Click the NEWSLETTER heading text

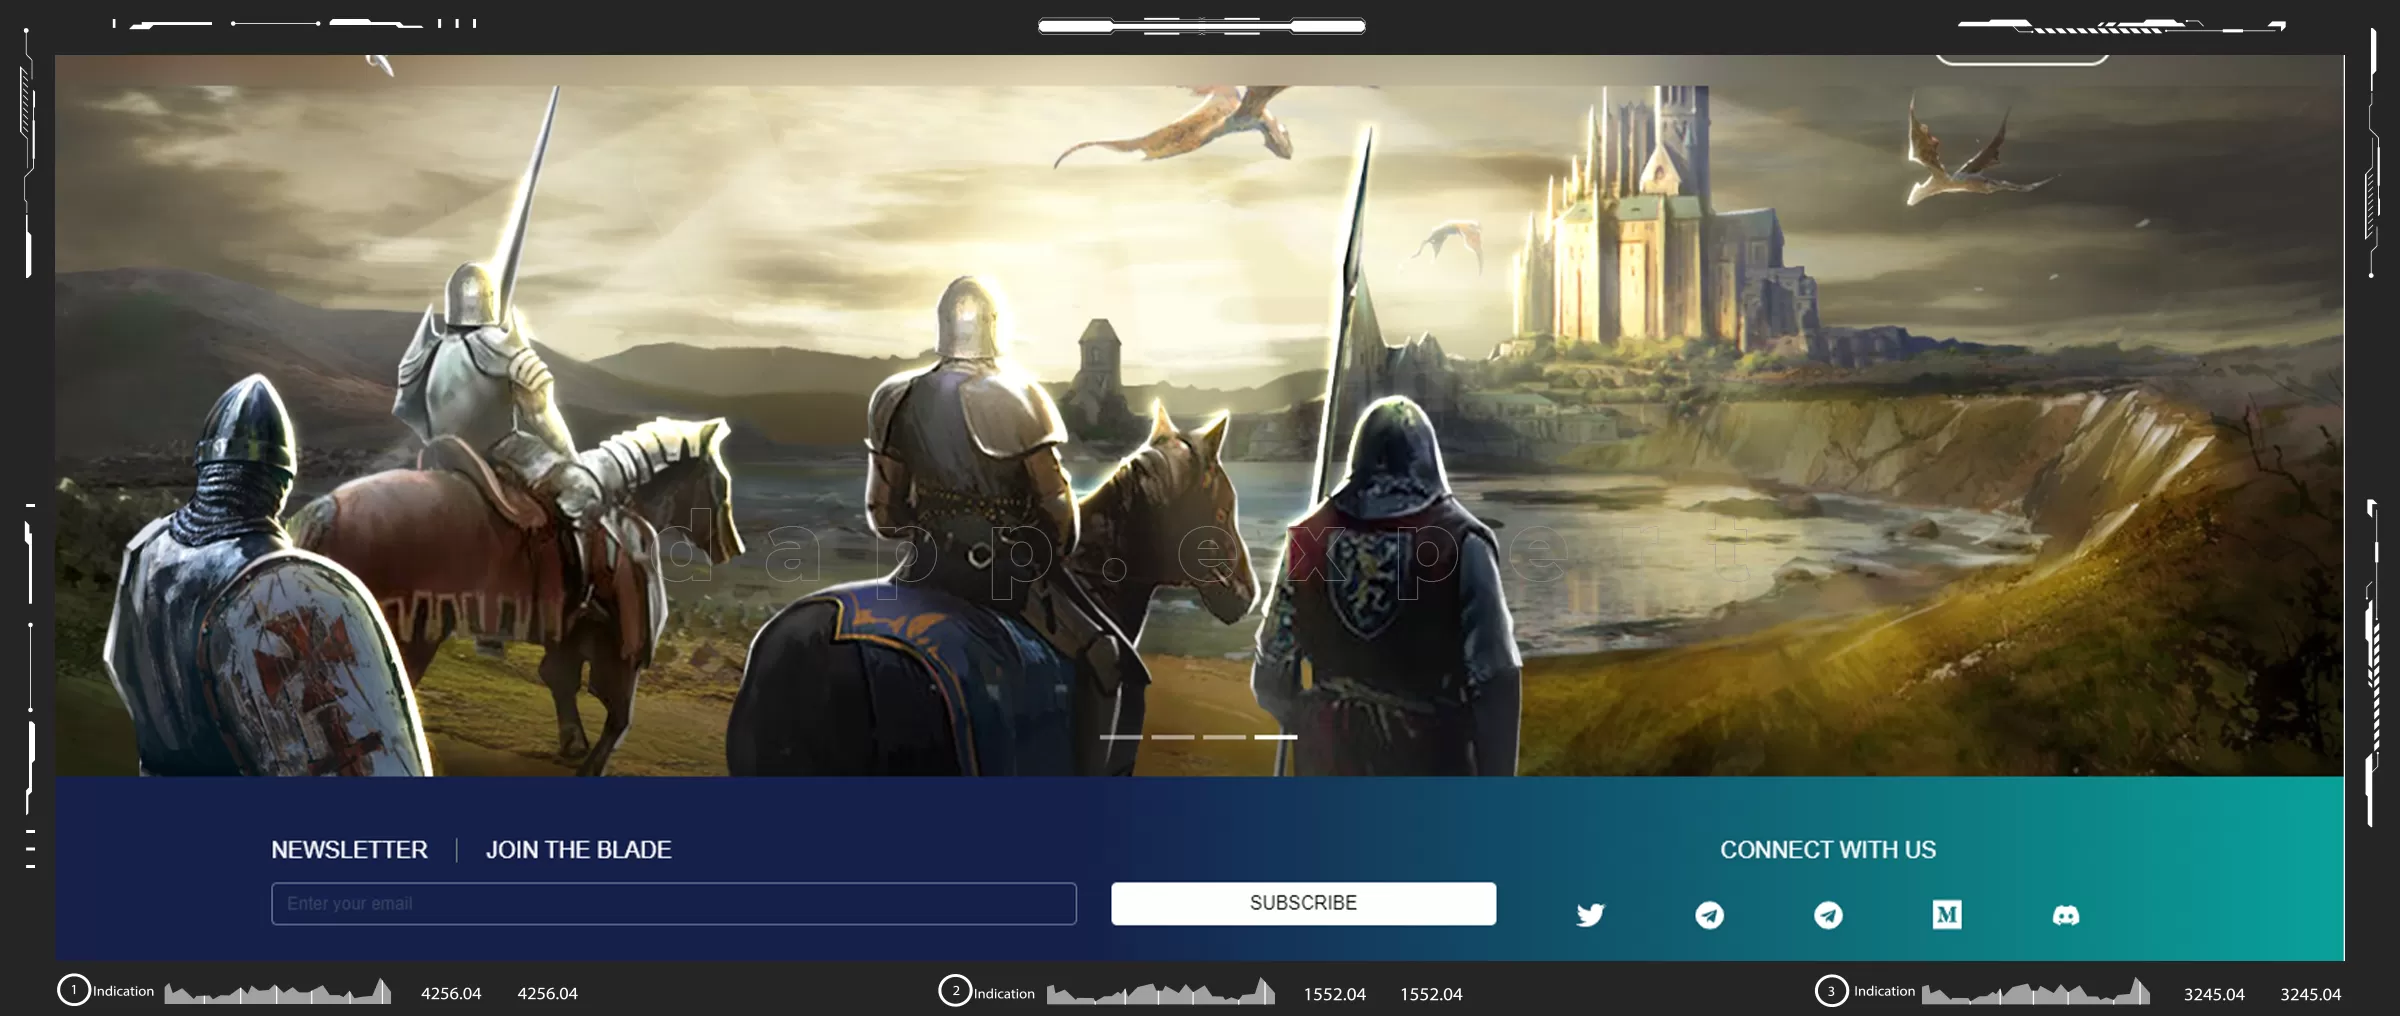tap(349, 849)
